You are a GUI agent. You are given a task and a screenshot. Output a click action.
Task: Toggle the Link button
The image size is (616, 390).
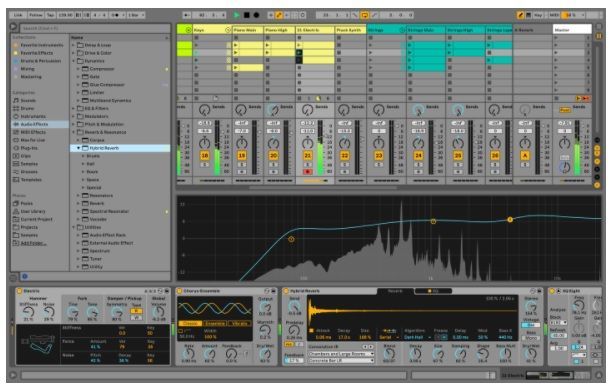click(18, 15)
